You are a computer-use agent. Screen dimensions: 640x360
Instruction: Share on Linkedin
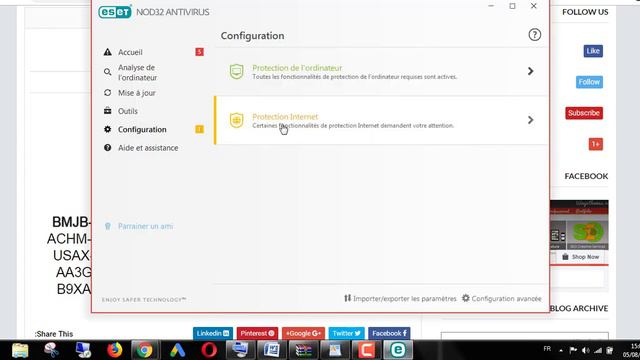[213, 333]
